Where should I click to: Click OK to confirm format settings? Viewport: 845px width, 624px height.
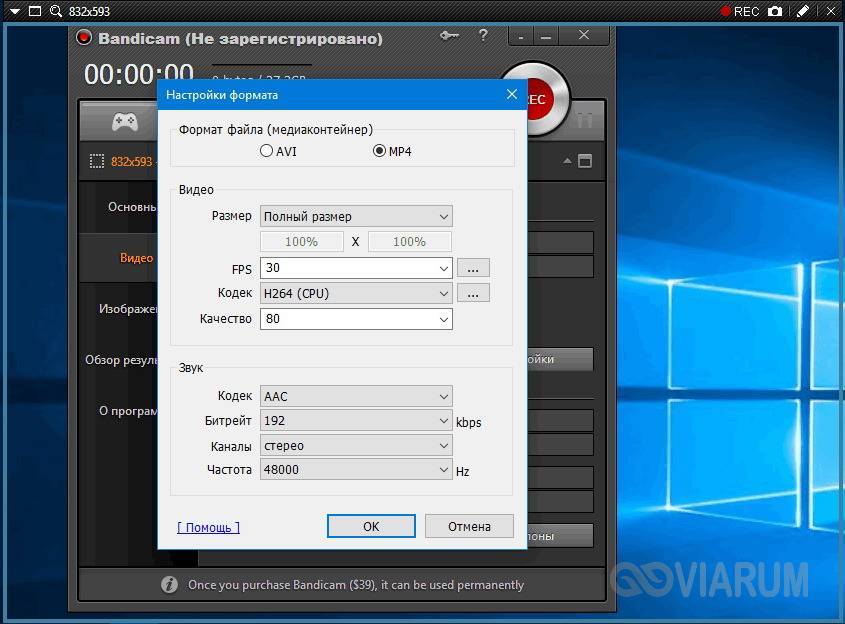(371, 526)
